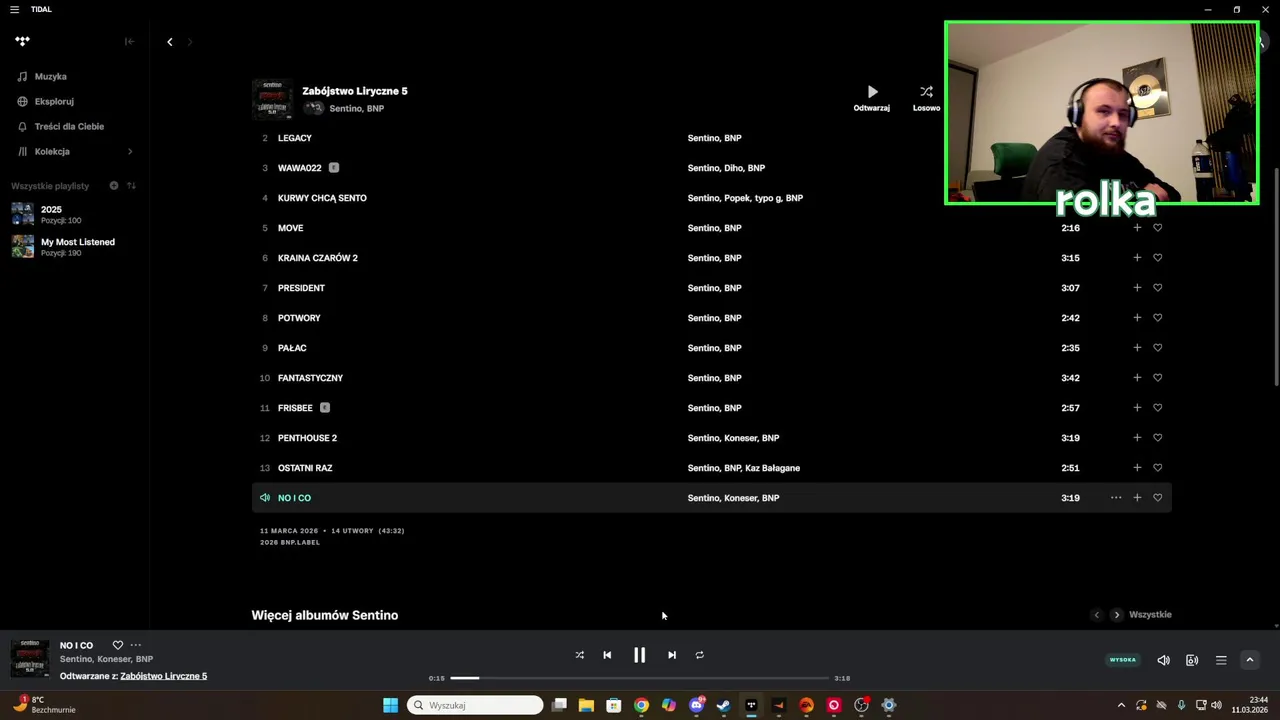Favorite the PENTHOUSE 2 track
Image resolution: width=1280 pixels, height=720 pixels.
click(x=1158, y=438)
